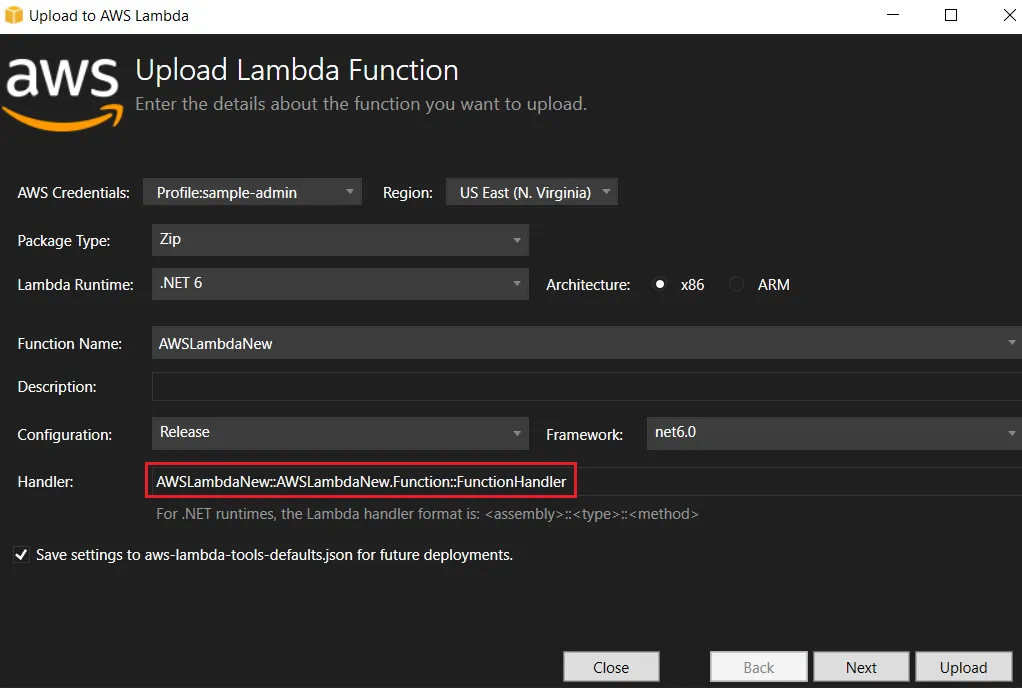1022x688 pixels.
Task: Click the Handler label
Action: click(x=45, y=481)
